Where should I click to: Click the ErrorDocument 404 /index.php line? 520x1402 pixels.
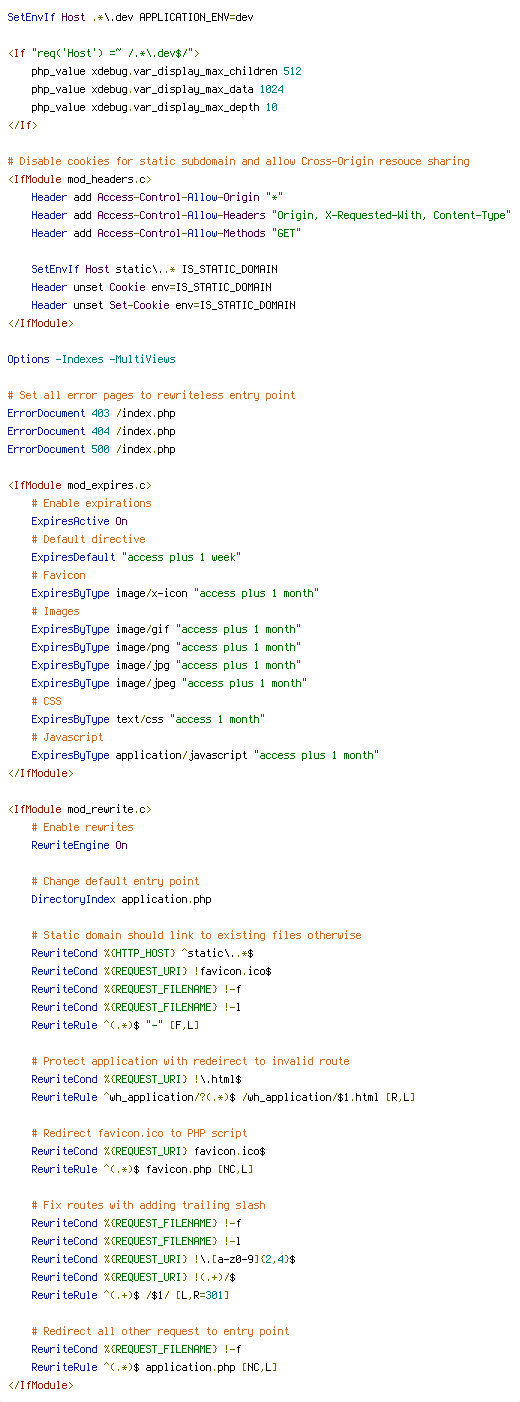point(91,432)
